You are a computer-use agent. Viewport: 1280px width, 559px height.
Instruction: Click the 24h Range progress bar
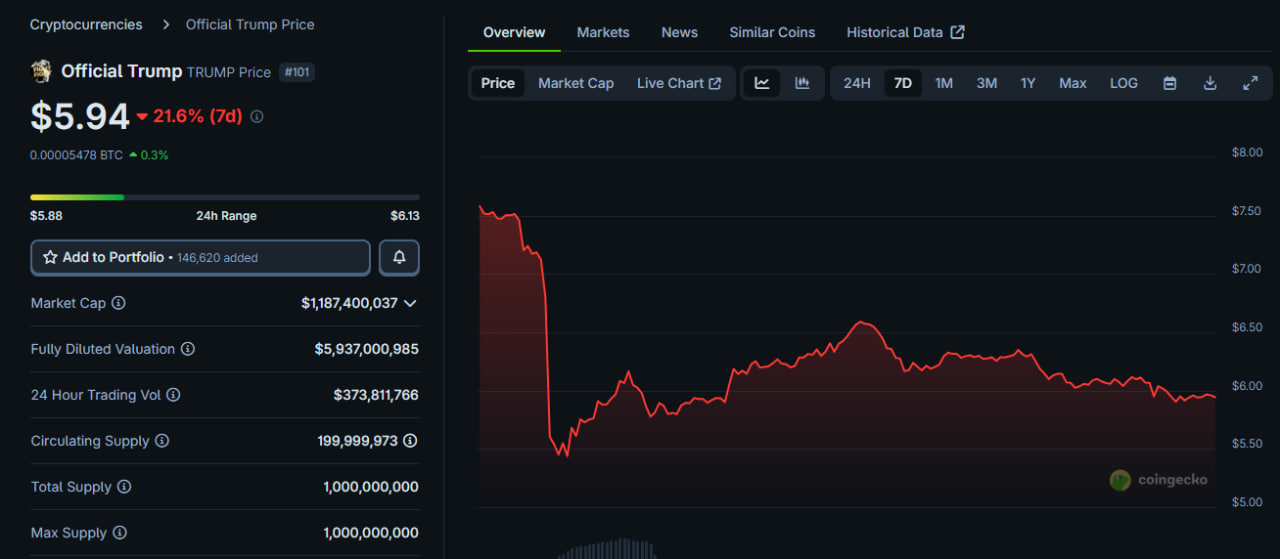pyautogui.click(x=224, y=197)
